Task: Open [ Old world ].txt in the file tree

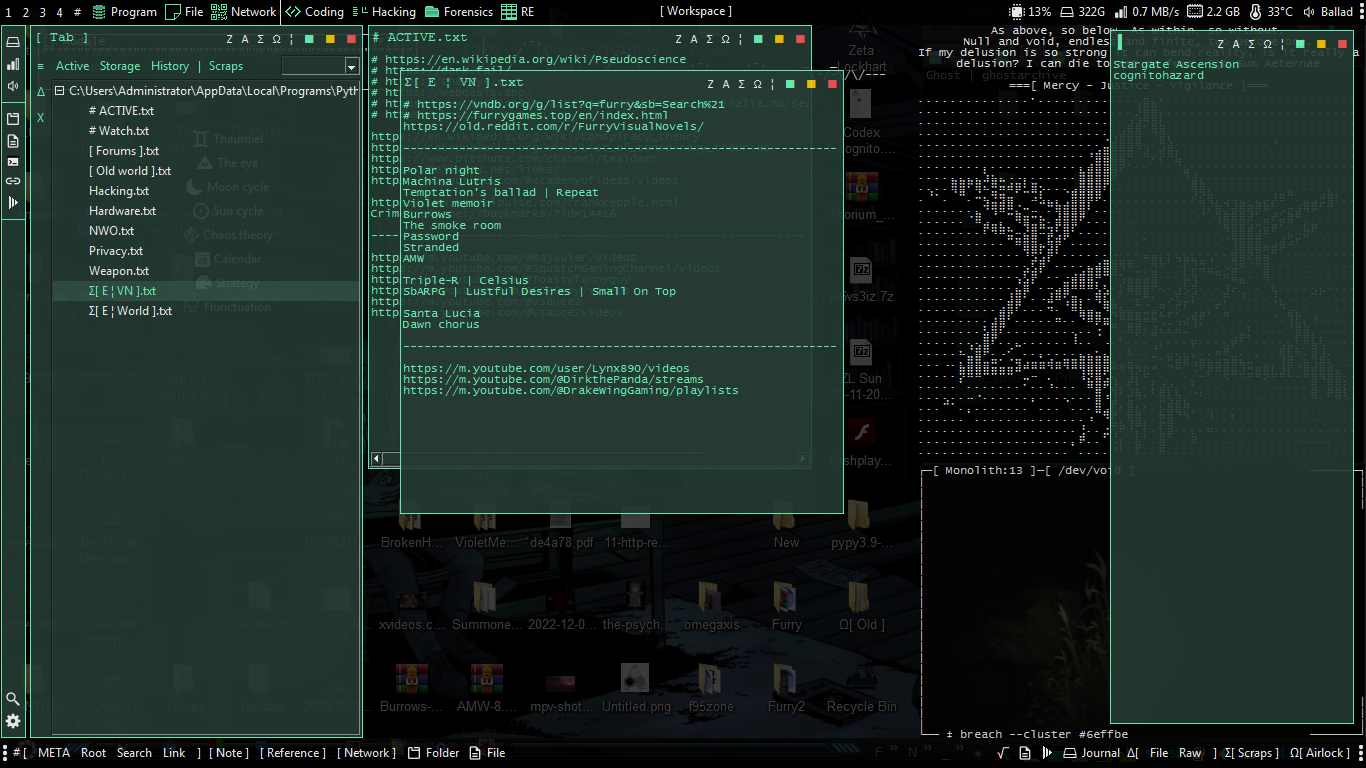Action: coord(130,171)
